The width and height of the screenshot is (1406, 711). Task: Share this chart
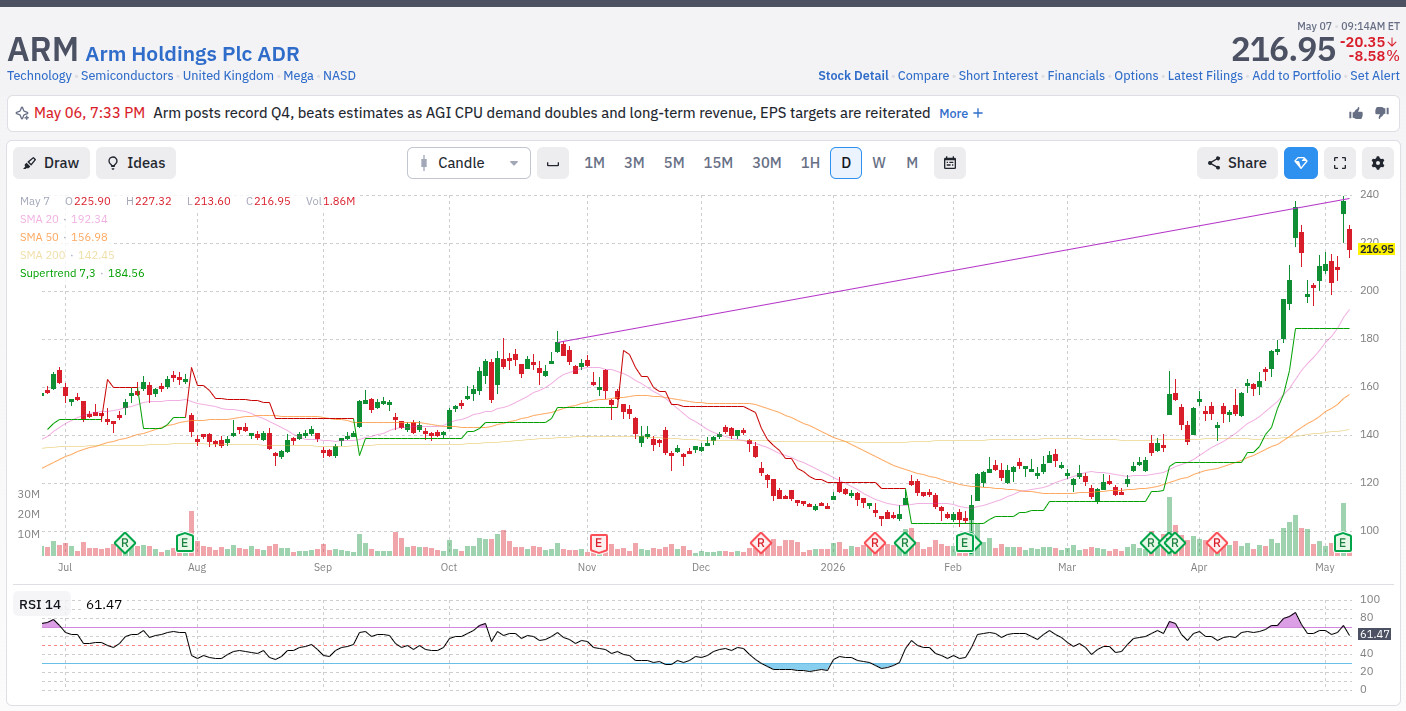1237,163
